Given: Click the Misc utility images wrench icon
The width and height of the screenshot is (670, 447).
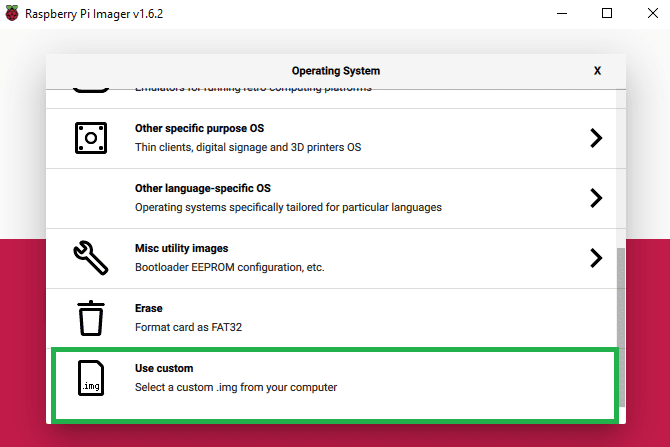Looking at the screenshot, I should point(91,258).
